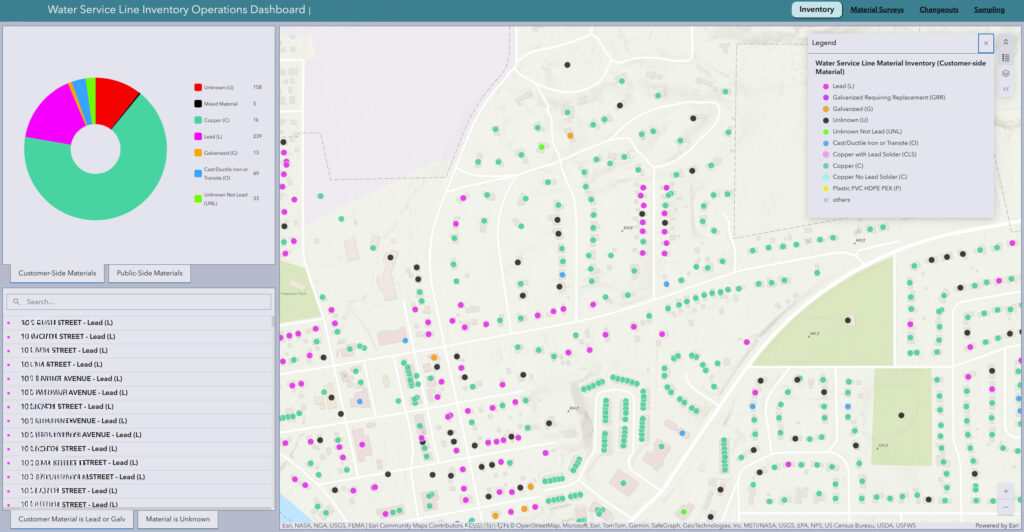Show Customer-Side Materials chart

tap(57, 273)
